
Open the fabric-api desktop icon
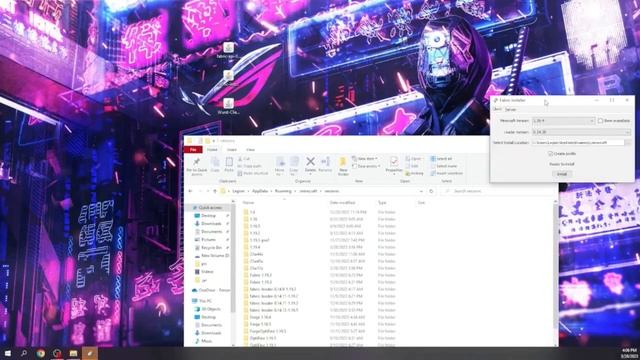229,51
